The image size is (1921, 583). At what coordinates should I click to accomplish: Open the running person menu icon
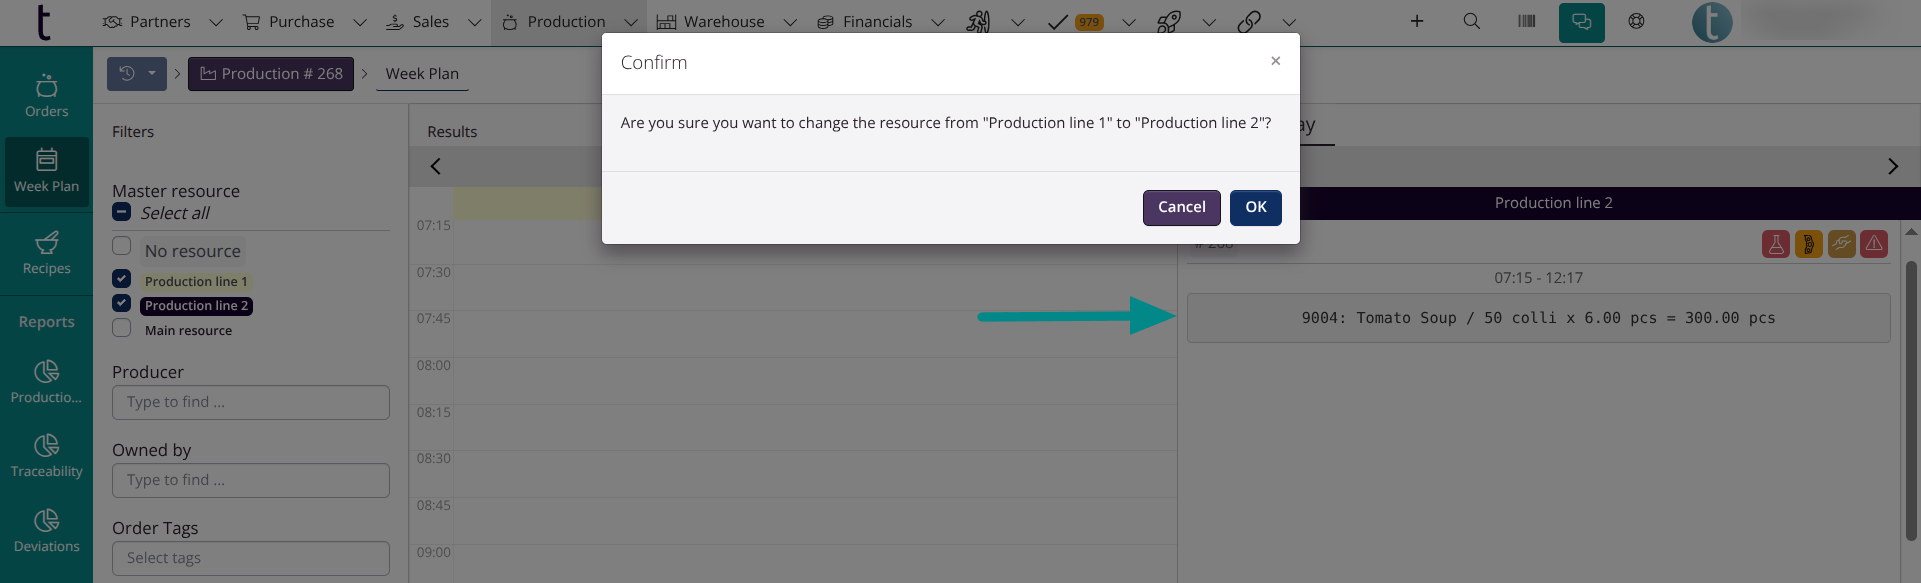pos(978,21)
